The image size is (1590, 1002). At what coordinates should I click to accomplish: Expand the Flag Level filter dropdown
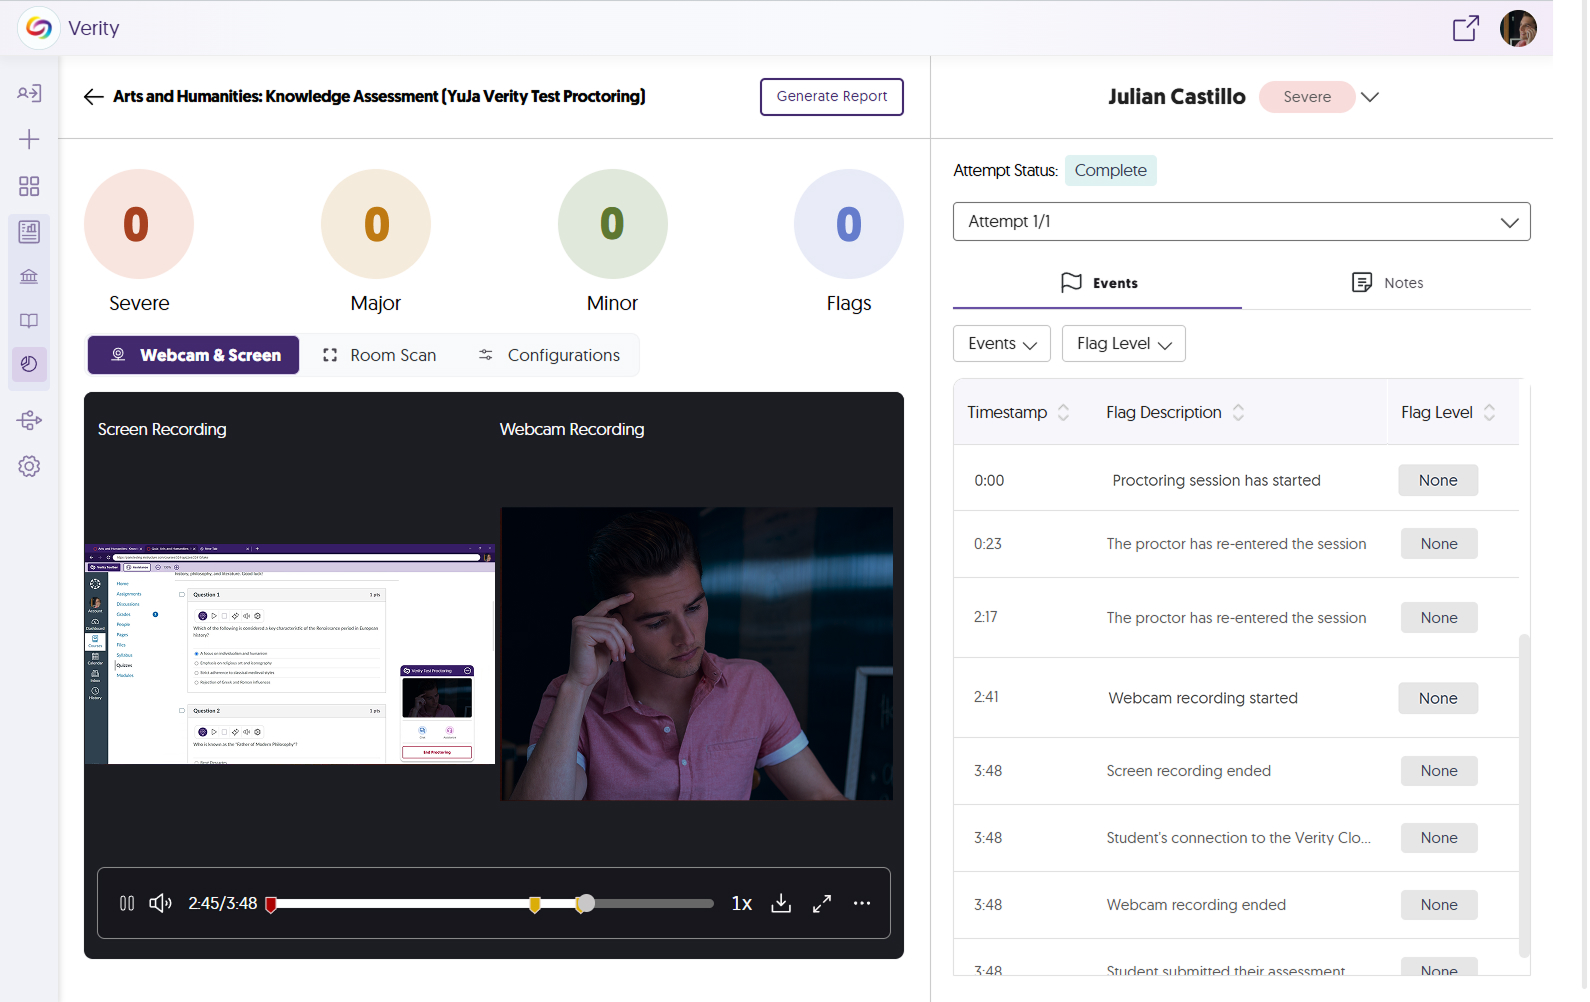pos(1123,344)
